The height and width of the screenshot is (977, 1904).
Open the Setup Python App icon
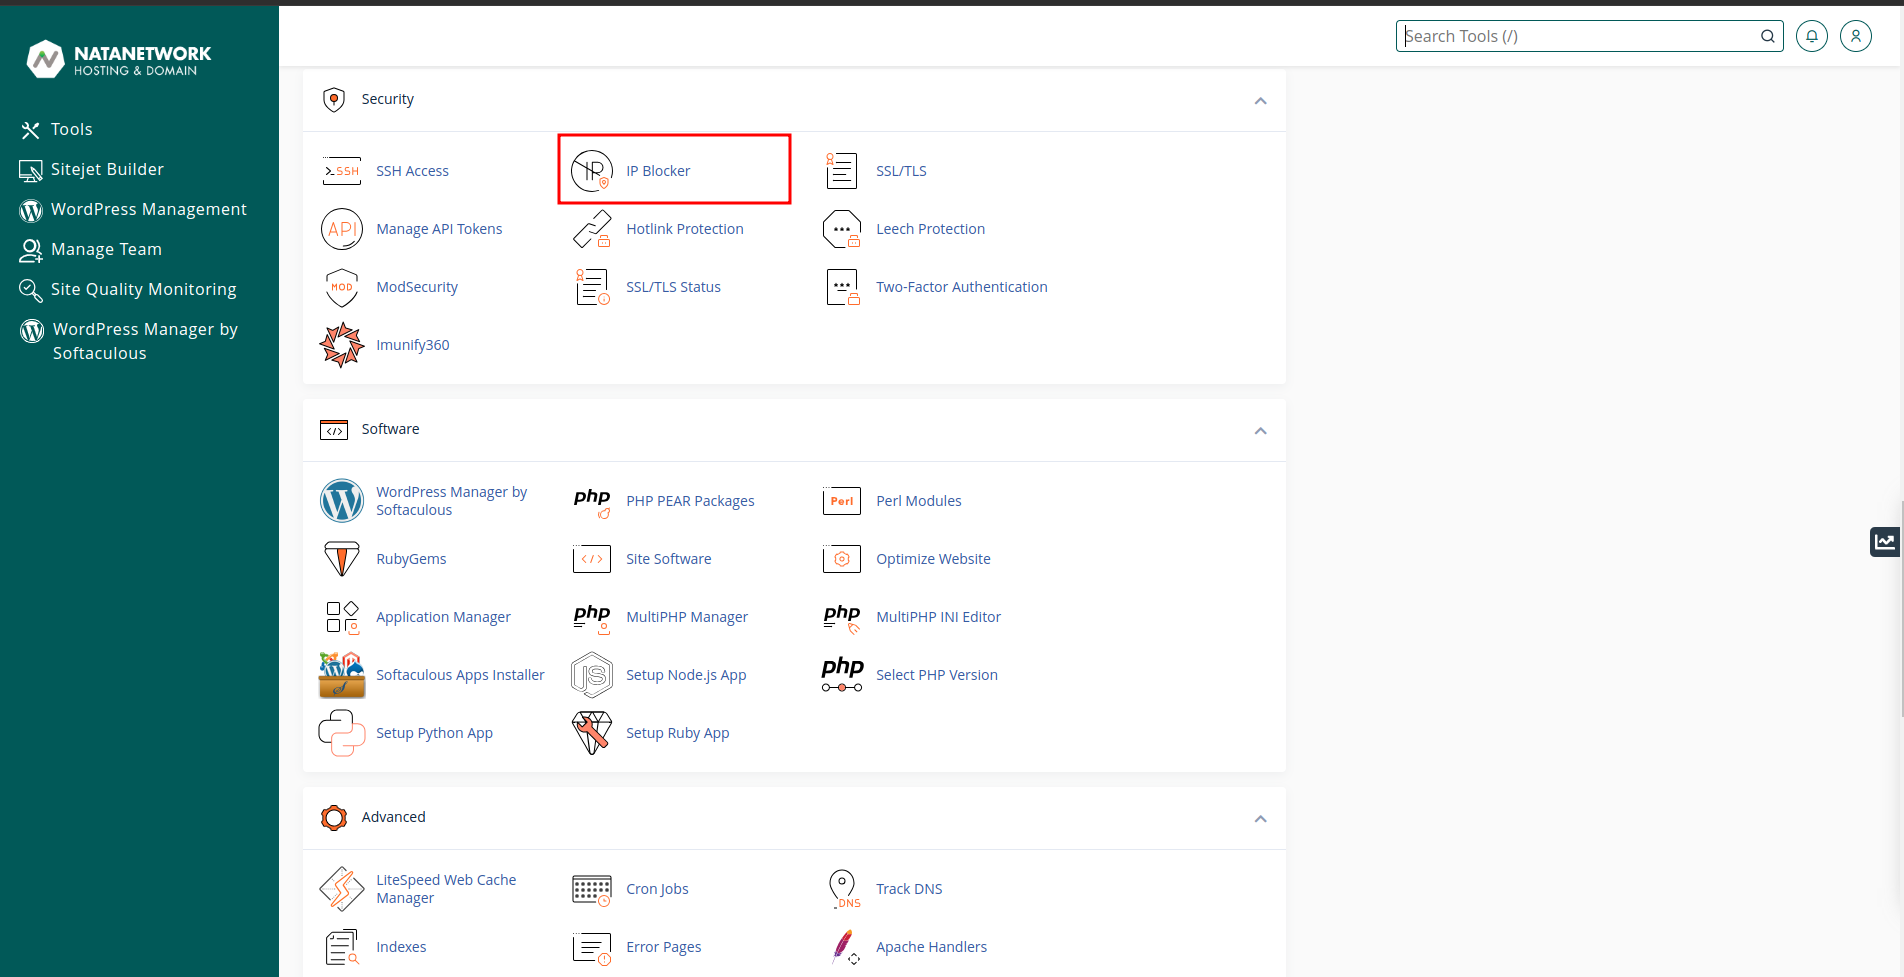tap(342, 733)
